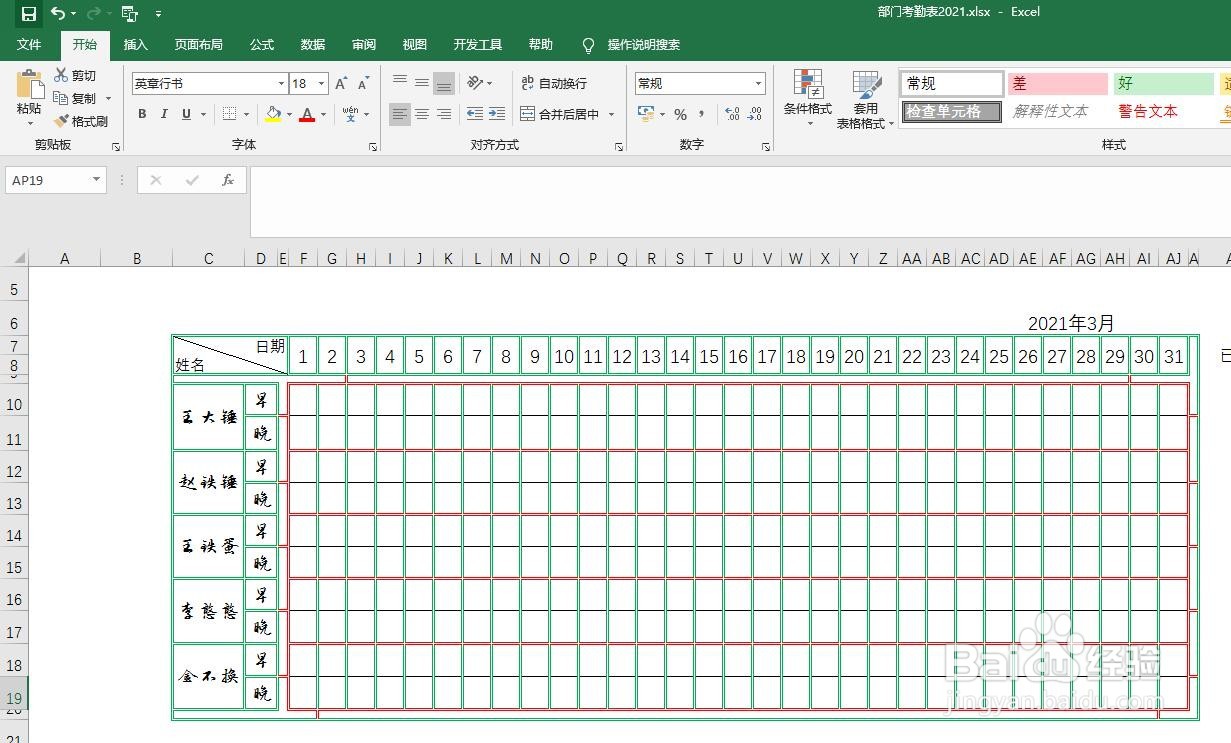The width and height of the screenshot is (1231, 743).
Task: Open the font group dialog launcher
Action: tap(373, 147)
